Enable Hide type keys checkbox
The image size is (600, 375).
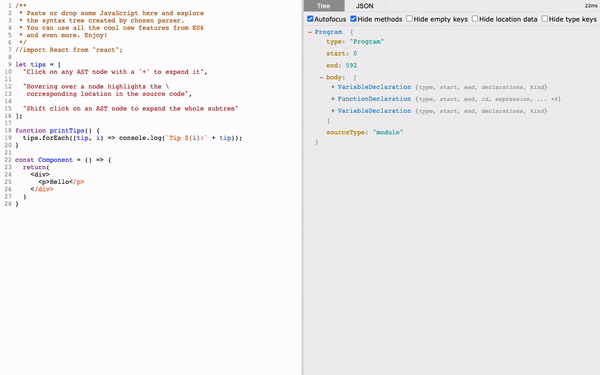(545, 19)
